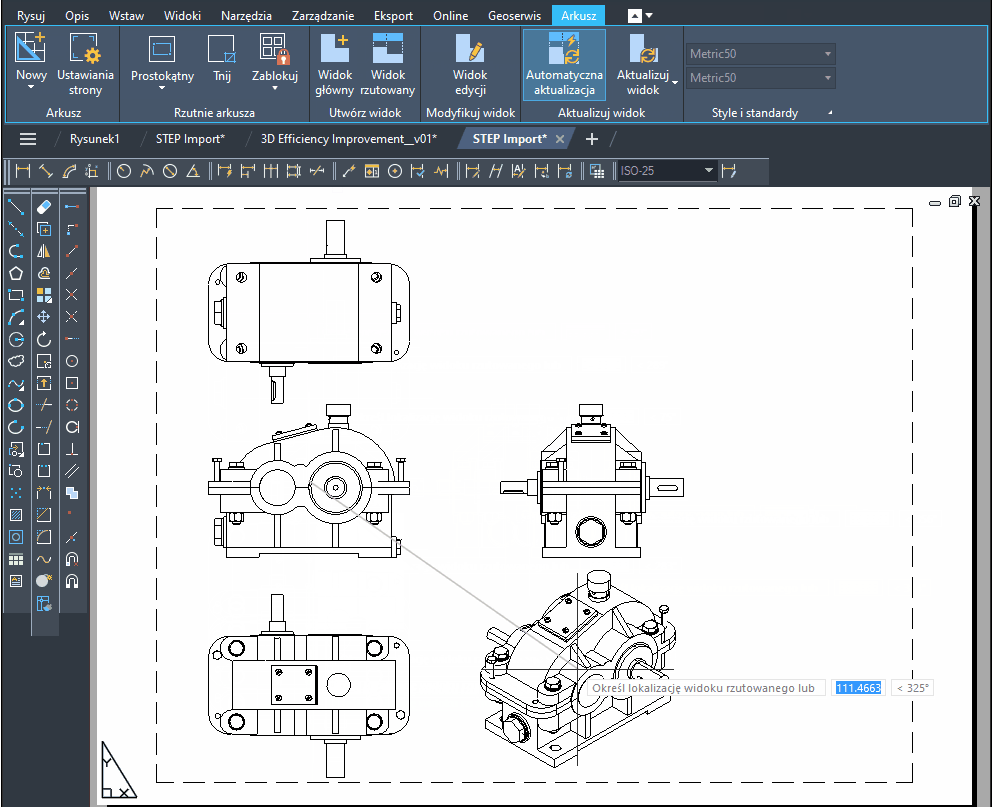
Task: Open the ISO-25 dimension style dropdown
Action: coord(709,170)
